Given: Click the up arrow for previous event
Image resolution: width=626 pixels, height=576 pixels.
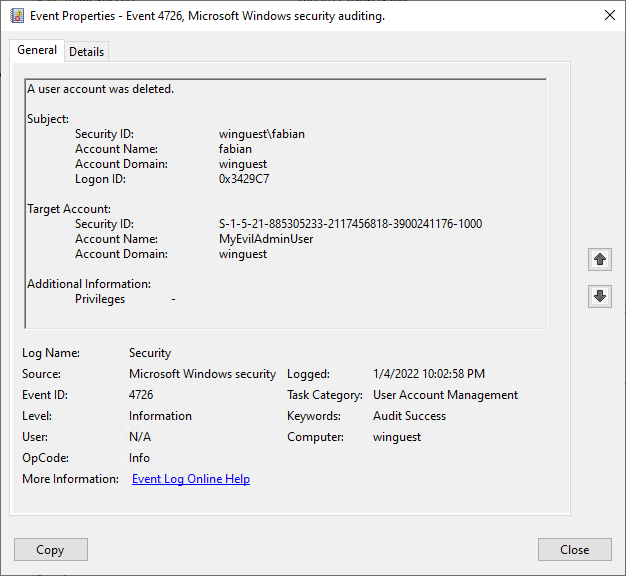Looking at the screenshot, I should coord(599,260).
